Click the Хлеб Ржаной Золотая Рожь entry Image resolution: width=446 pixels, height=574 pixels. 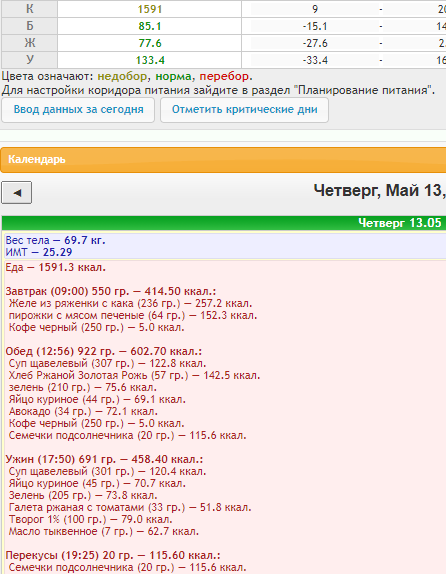tap(134, 376)
